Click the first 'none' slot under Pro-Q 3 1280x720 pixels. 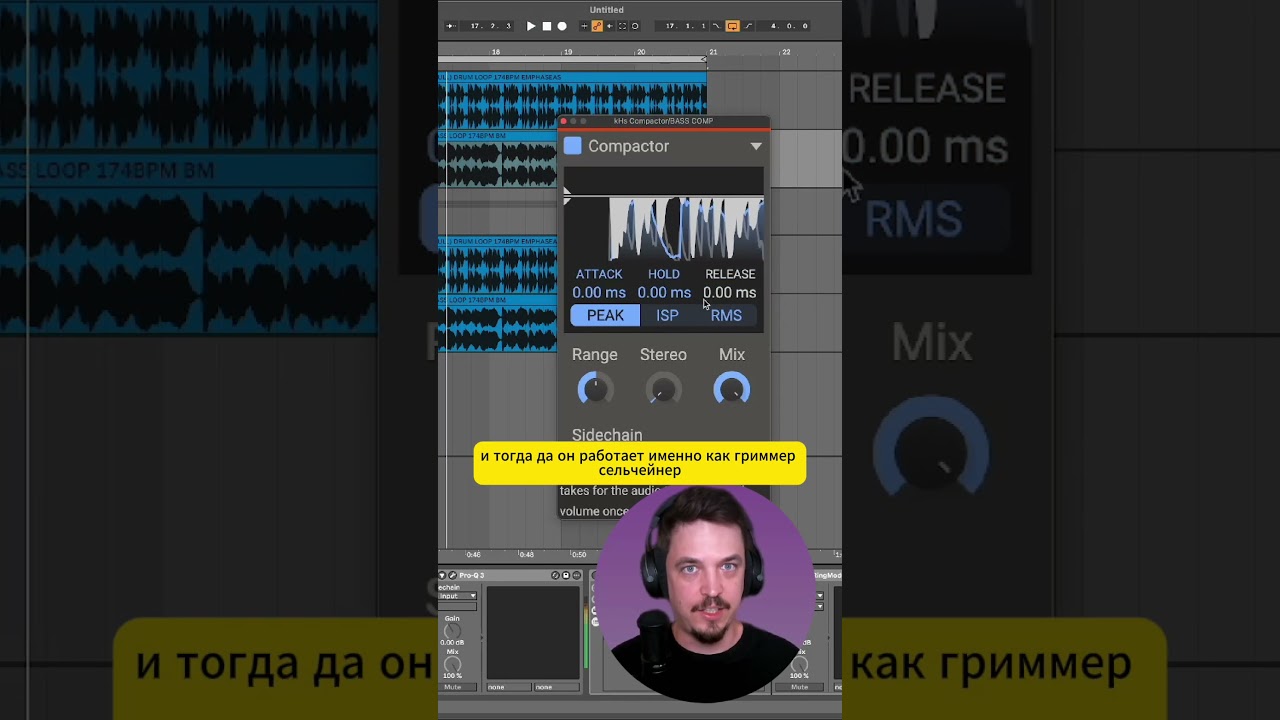coord(509,687)
